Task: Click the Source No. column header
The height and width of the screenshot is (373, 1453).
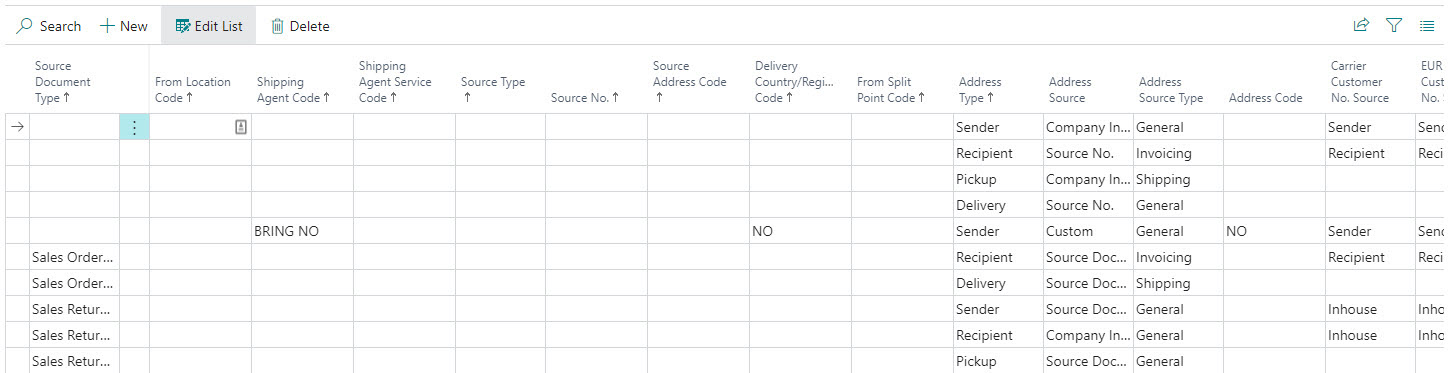Action: [585, 98]
